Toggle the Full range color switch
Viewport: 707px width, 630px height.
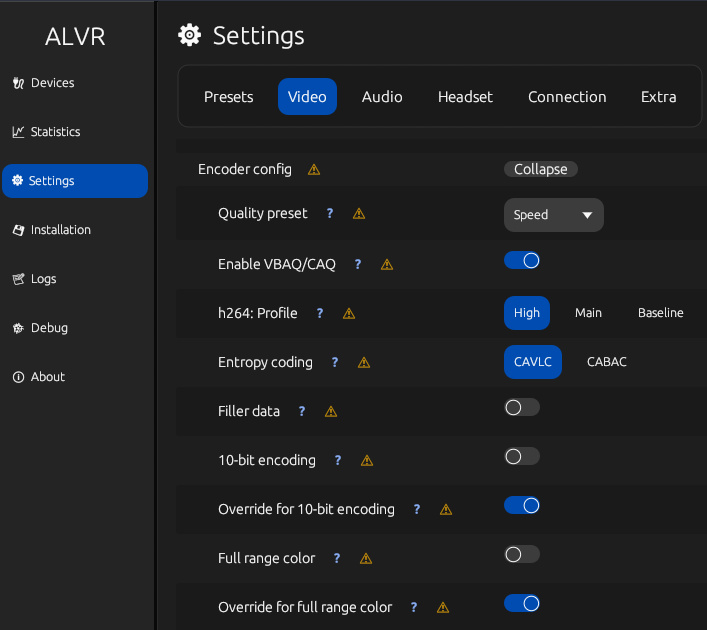pos(522,554)
